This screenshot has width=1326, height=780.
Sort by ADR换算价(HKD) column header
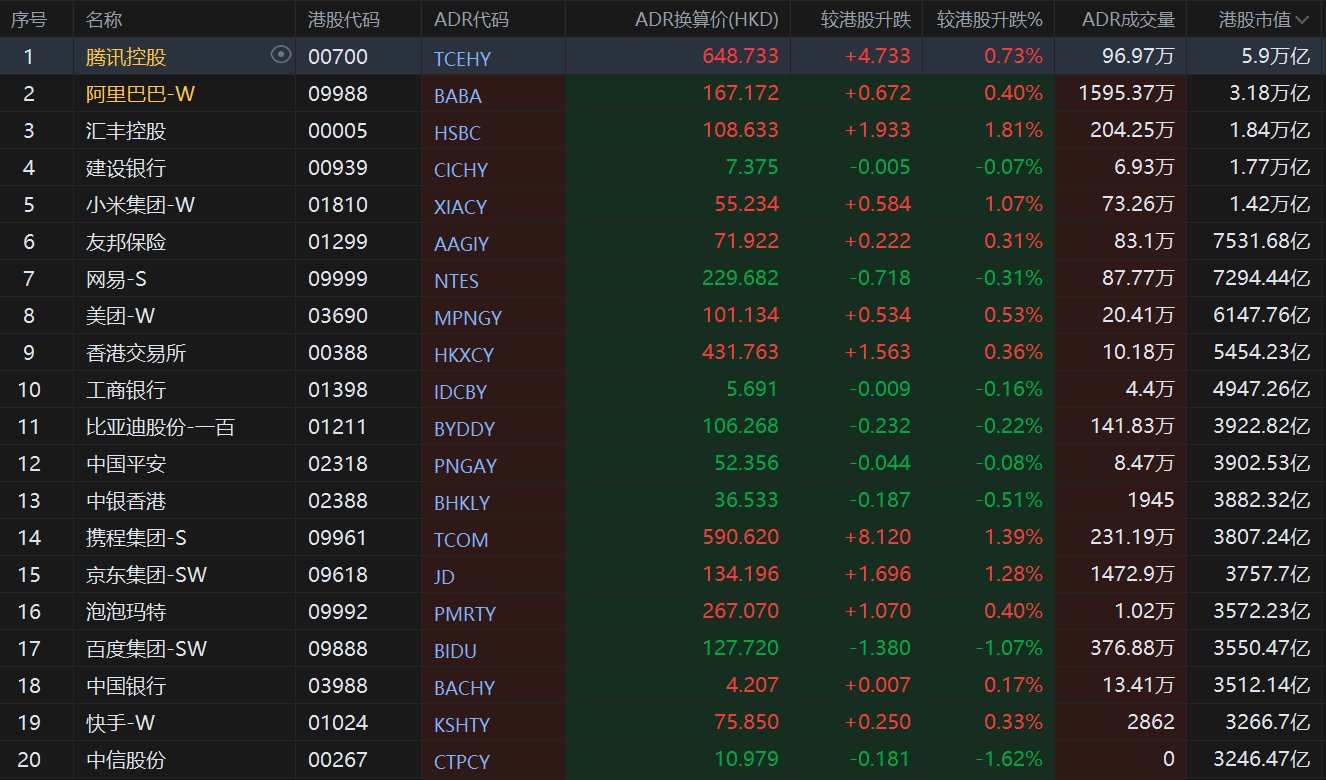706,19
